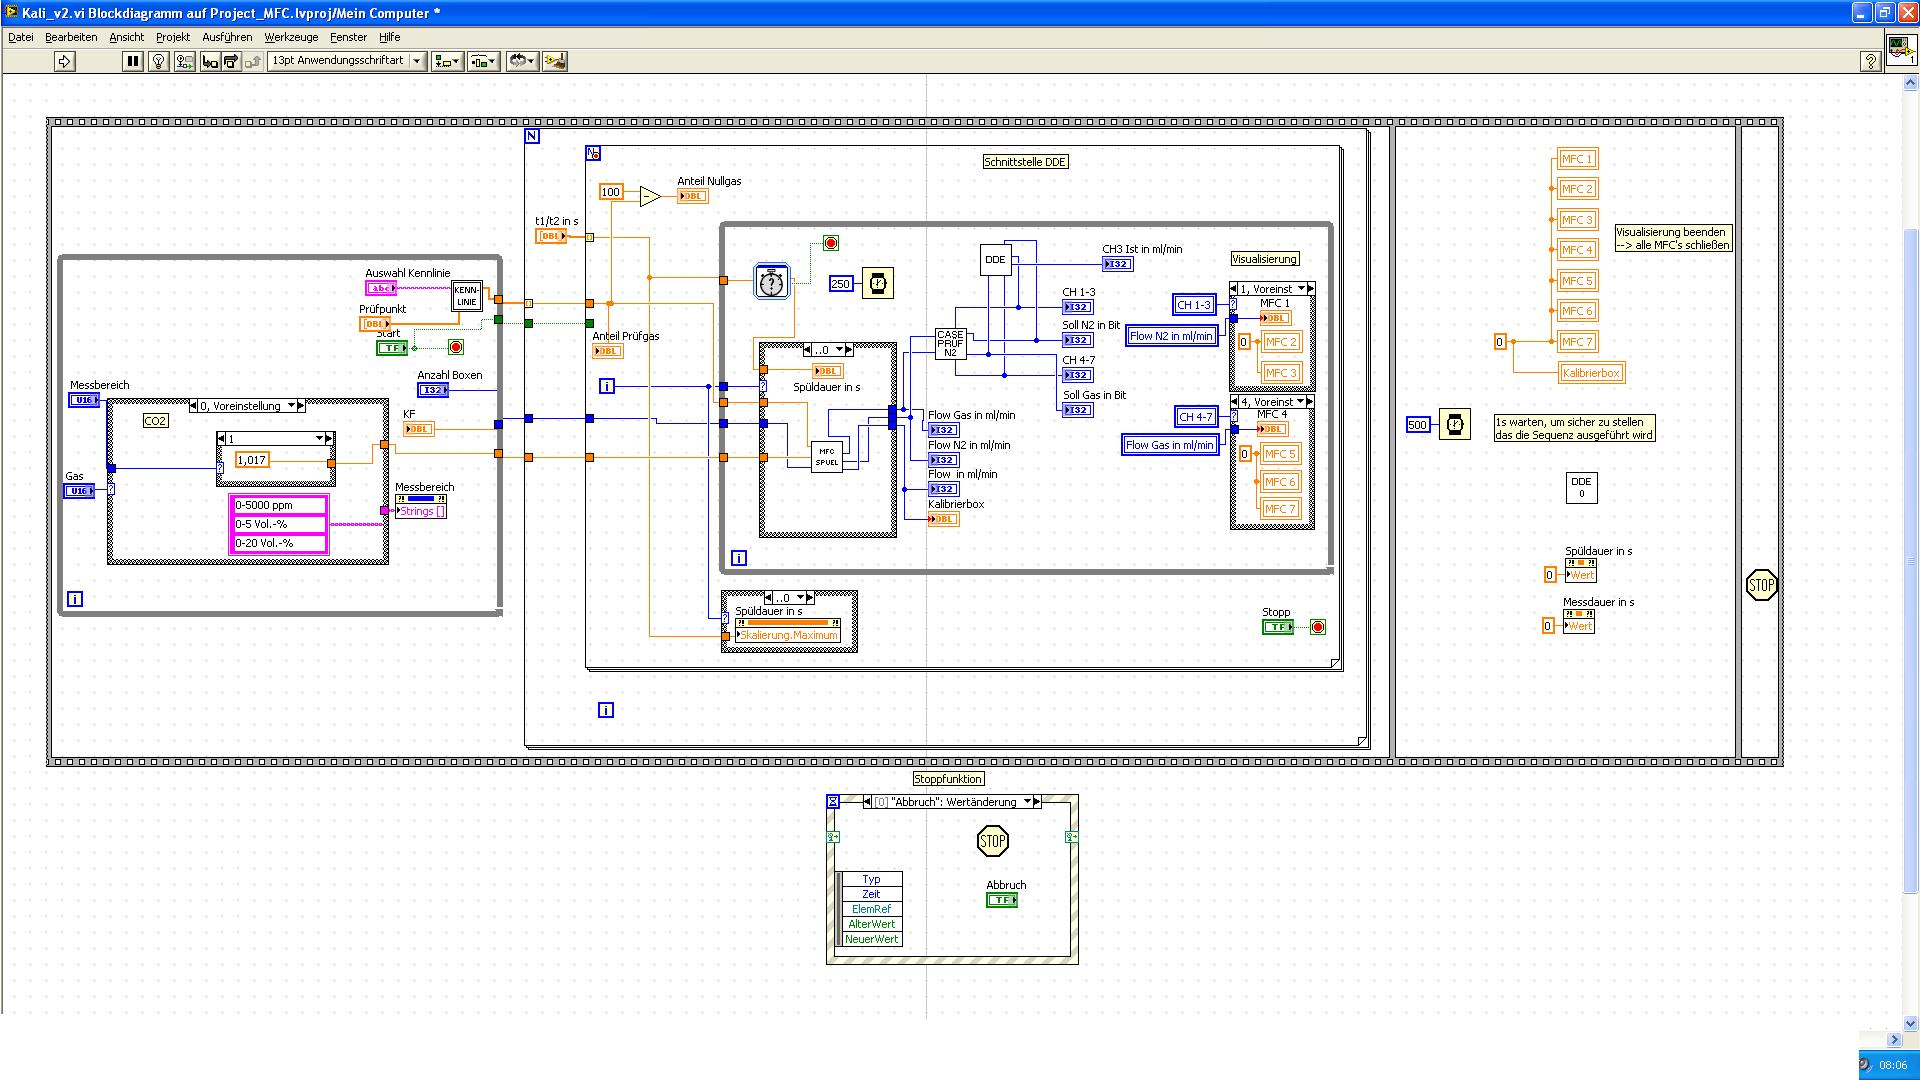Toggle highlight execution light bulb
1920x1080 pixels.
tap(158, 61)
